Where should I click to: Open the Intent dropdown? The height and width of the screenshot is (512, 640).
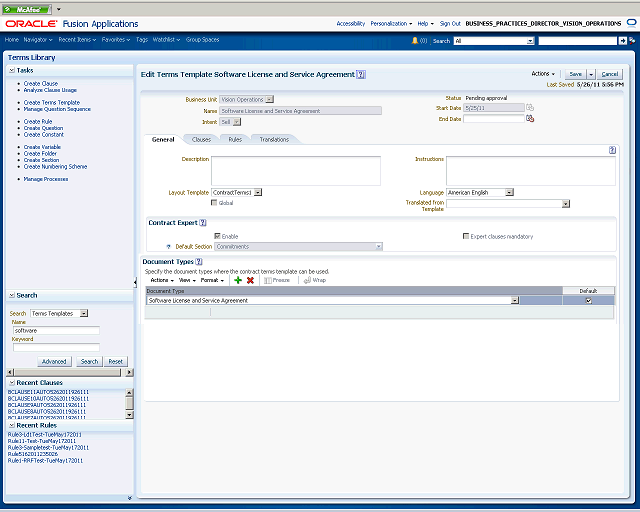(x=237, y=122)
